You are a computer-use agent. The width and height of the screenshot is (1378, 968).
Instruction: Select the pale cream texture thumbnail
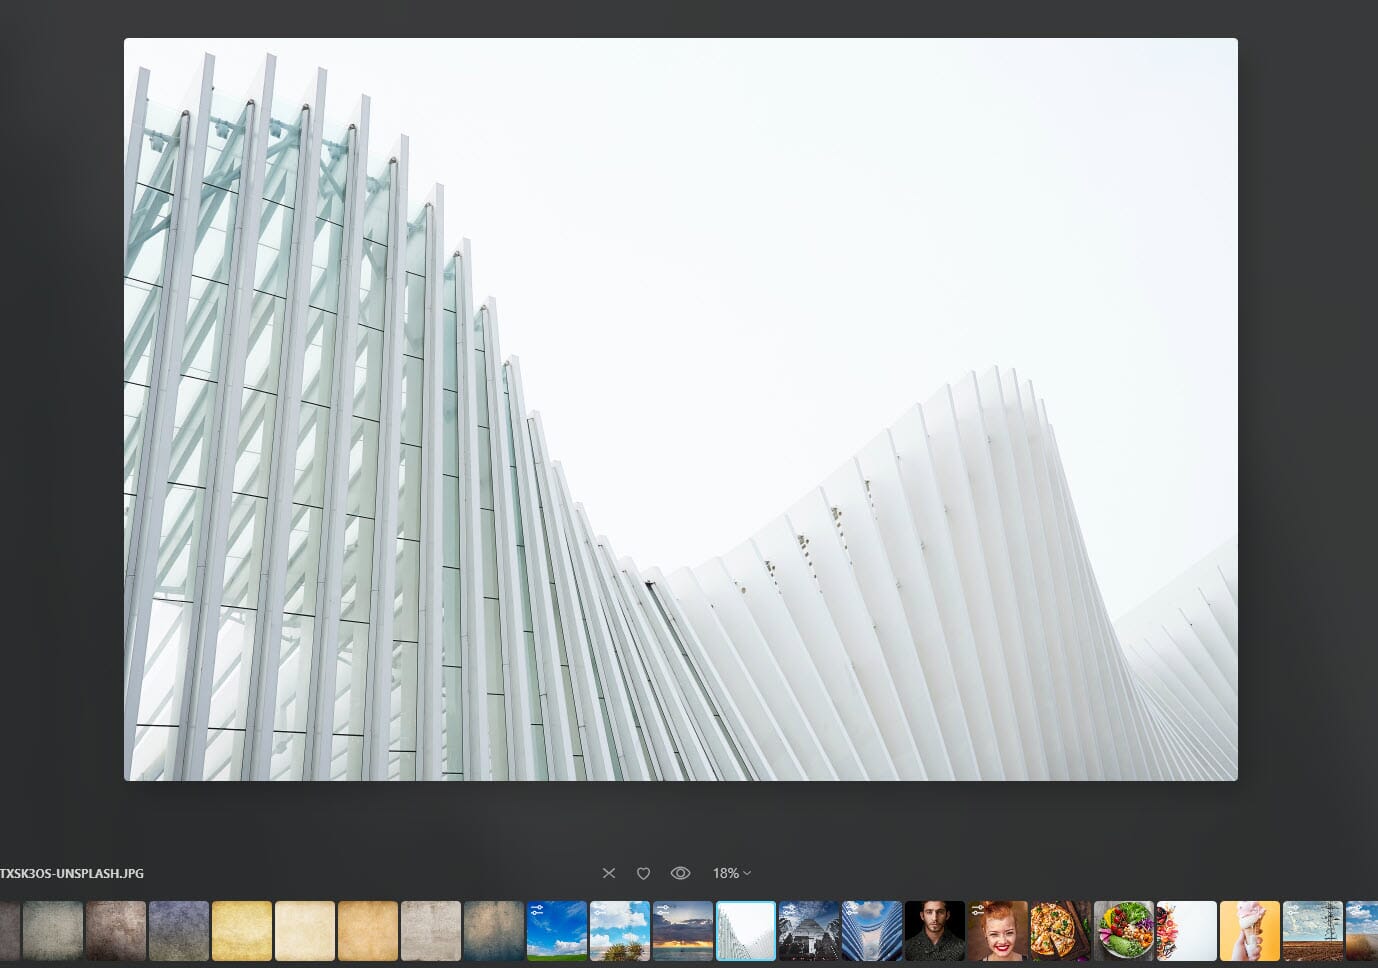(x=305, y=931)
